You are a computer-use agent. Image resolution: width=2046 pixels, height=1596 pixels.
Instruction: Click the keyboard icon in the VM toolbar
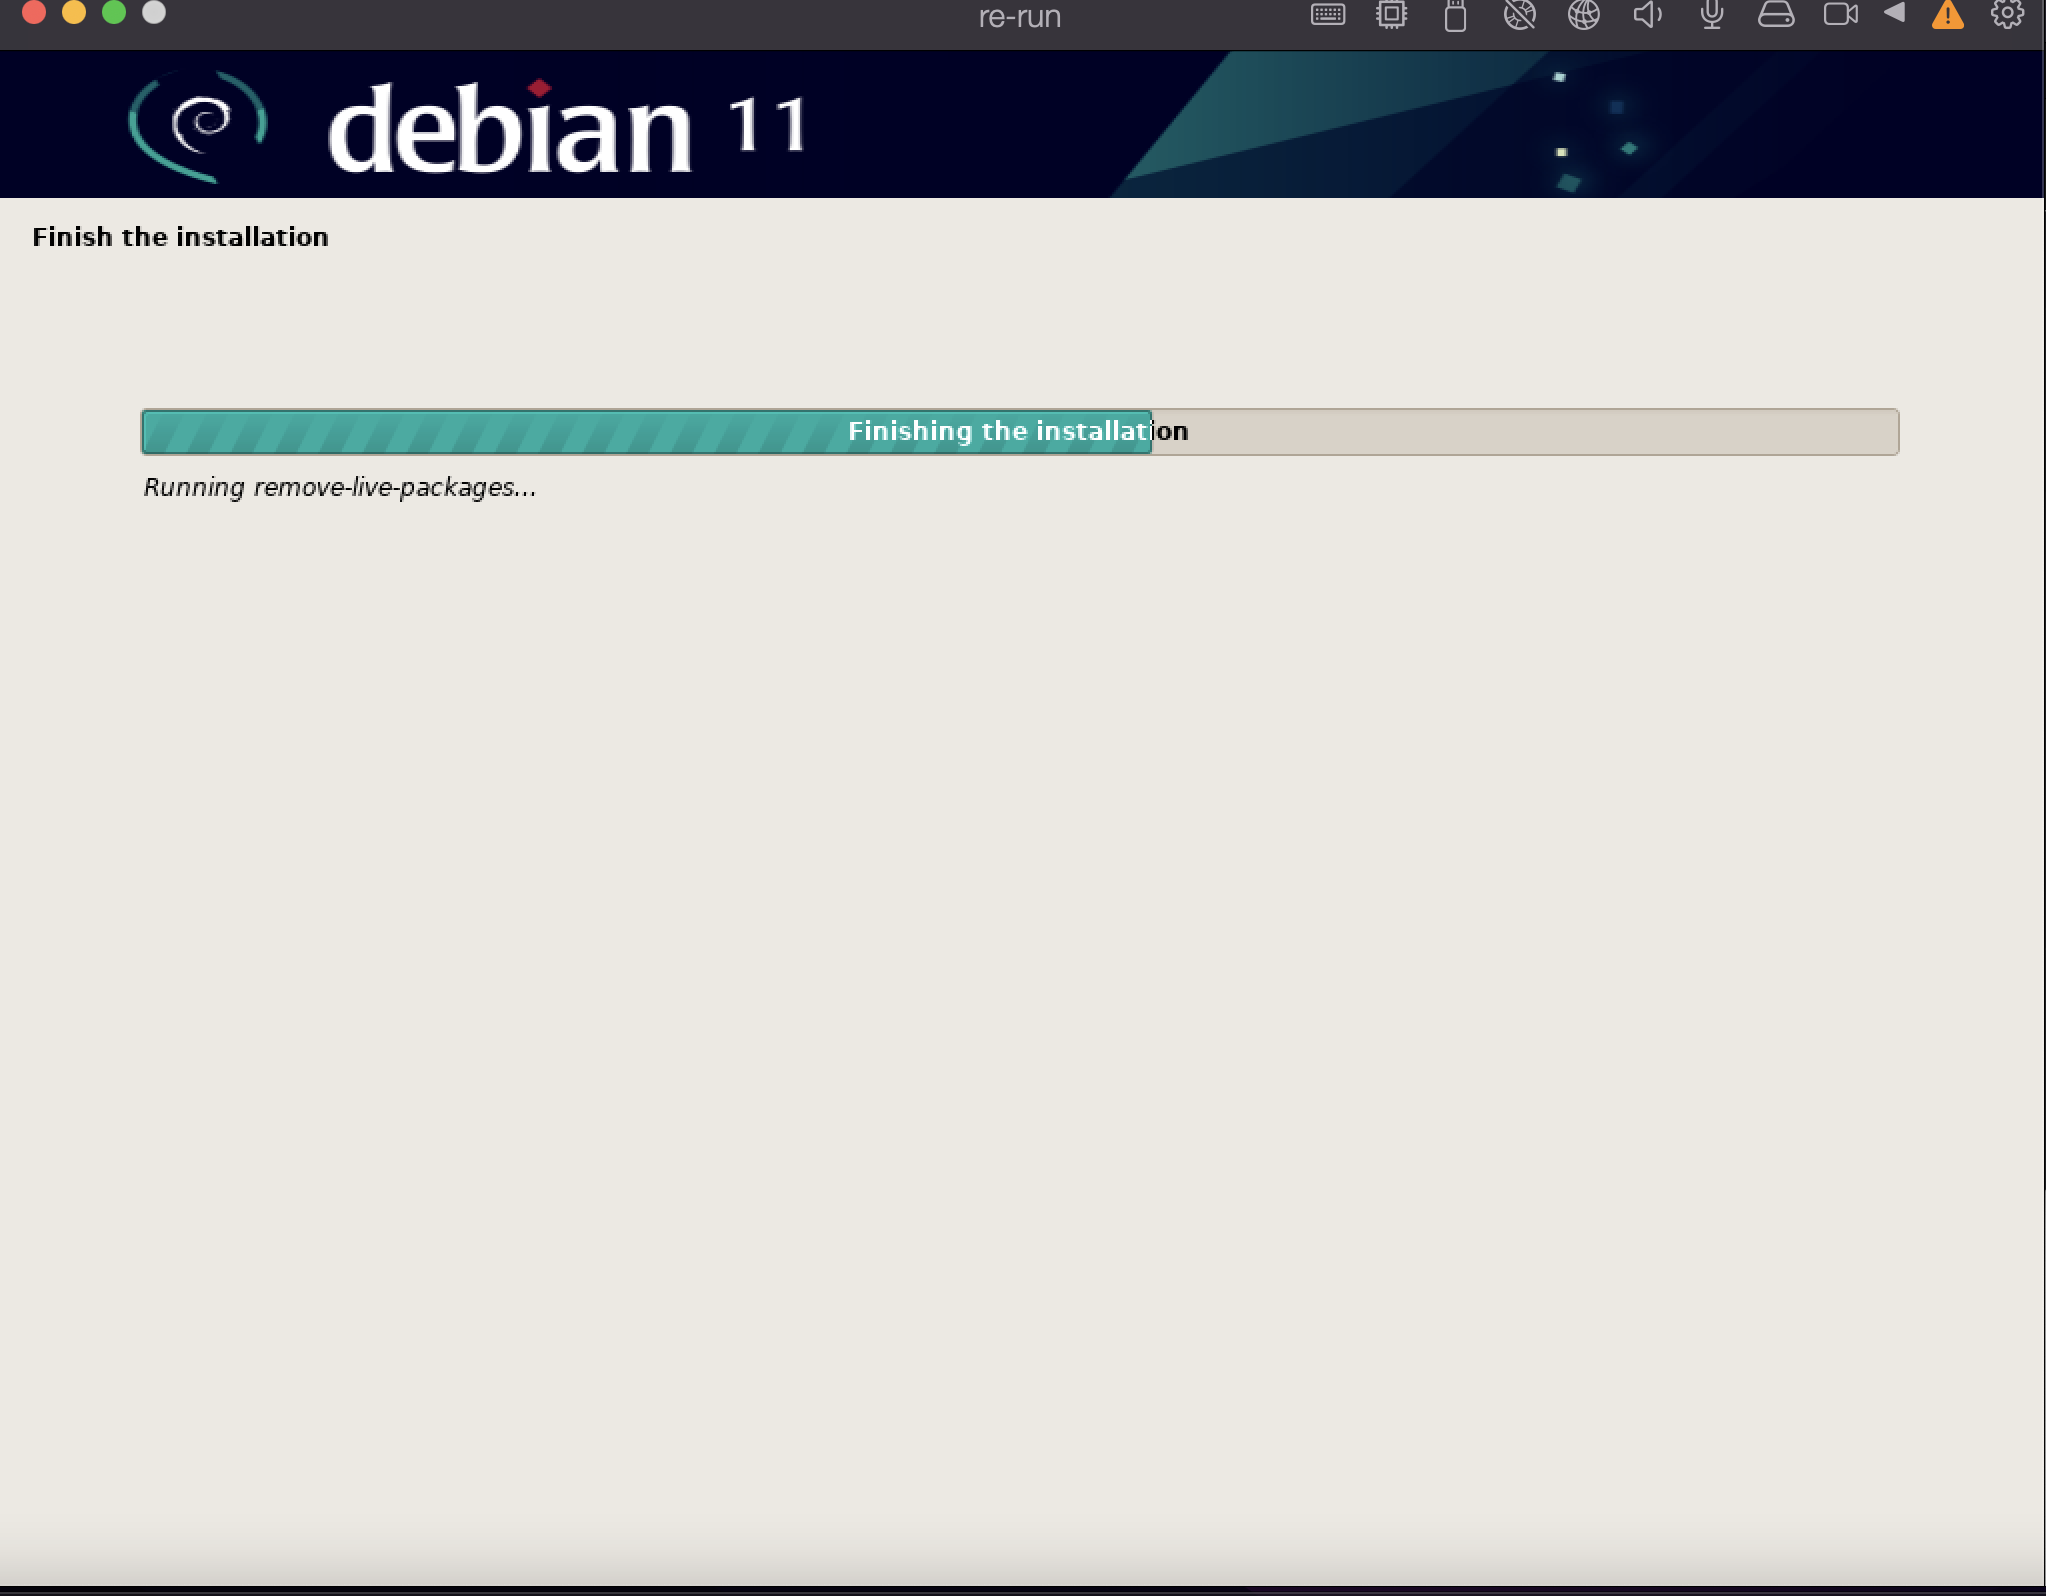[1327, 15]
